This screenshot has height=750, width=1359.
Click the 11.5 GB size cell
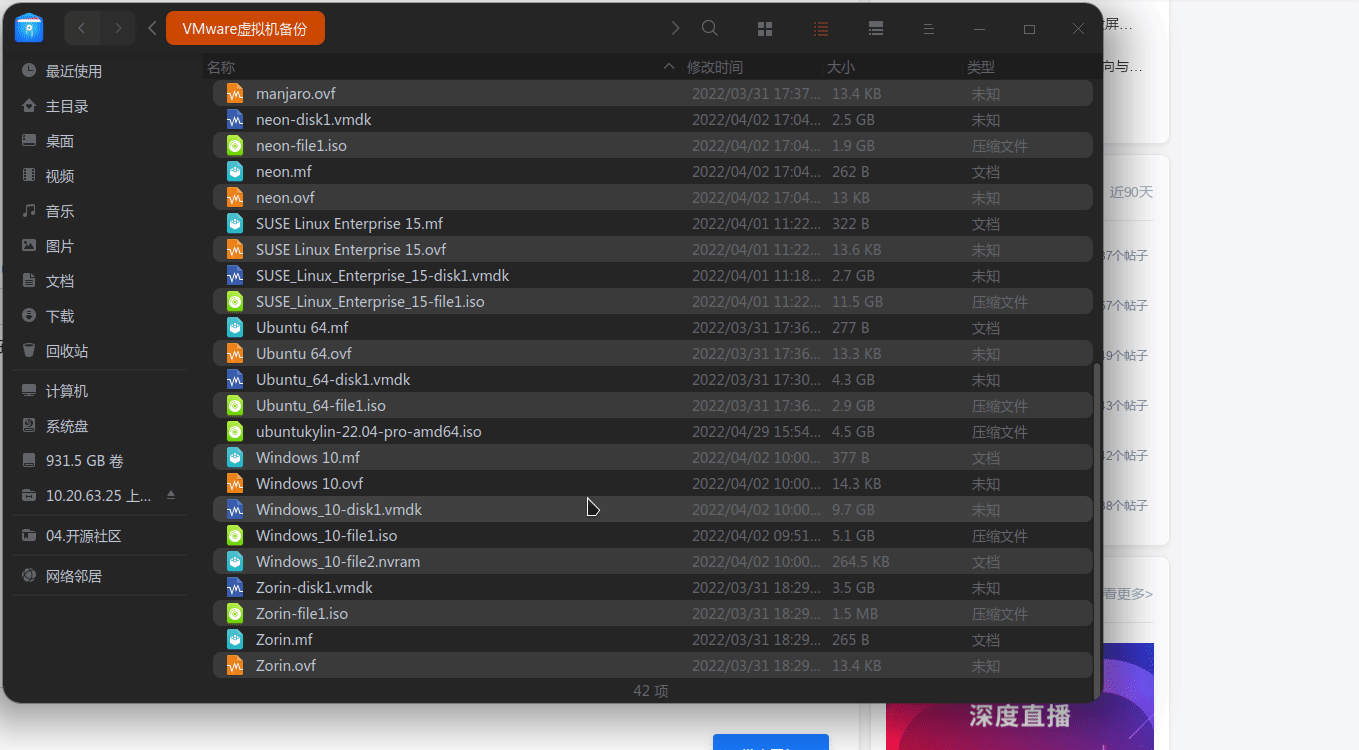coord(858,301)
